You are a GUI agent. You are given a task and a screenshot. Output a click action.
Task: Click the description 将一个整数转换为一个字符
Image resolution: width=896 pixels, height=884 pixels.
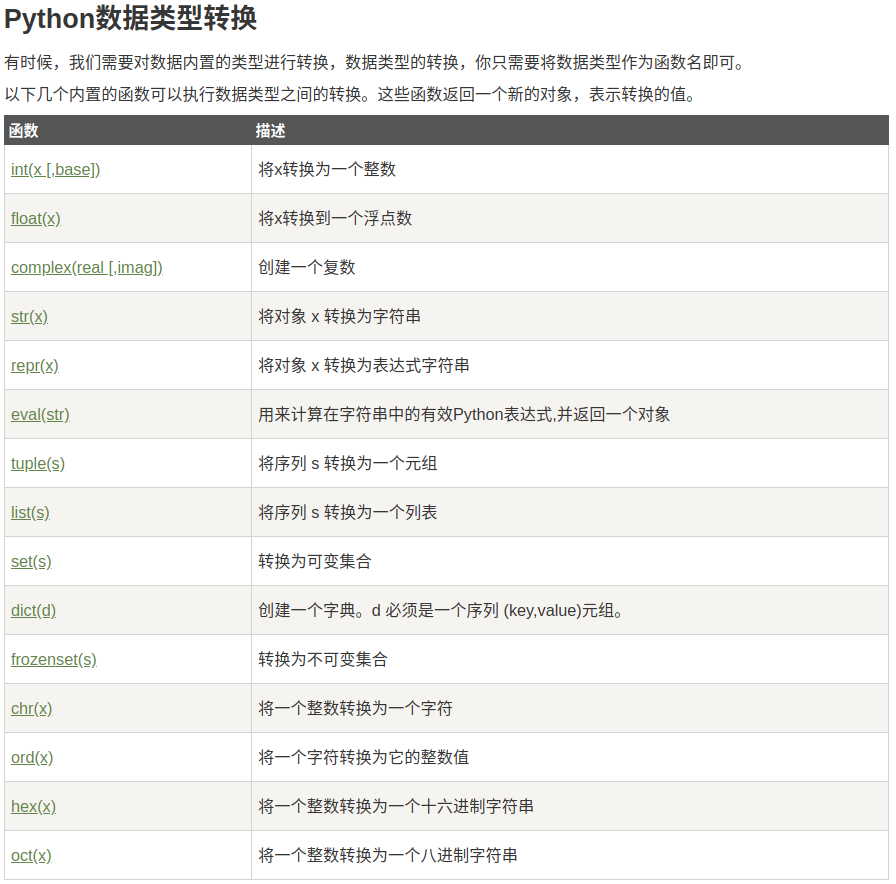(355, 709)
